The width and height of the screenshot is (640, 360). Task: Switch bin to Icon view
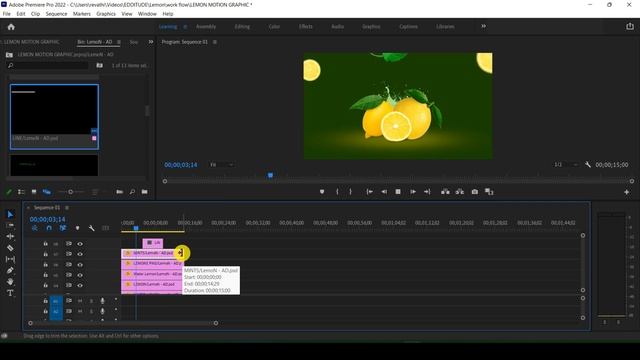point(34,192)
